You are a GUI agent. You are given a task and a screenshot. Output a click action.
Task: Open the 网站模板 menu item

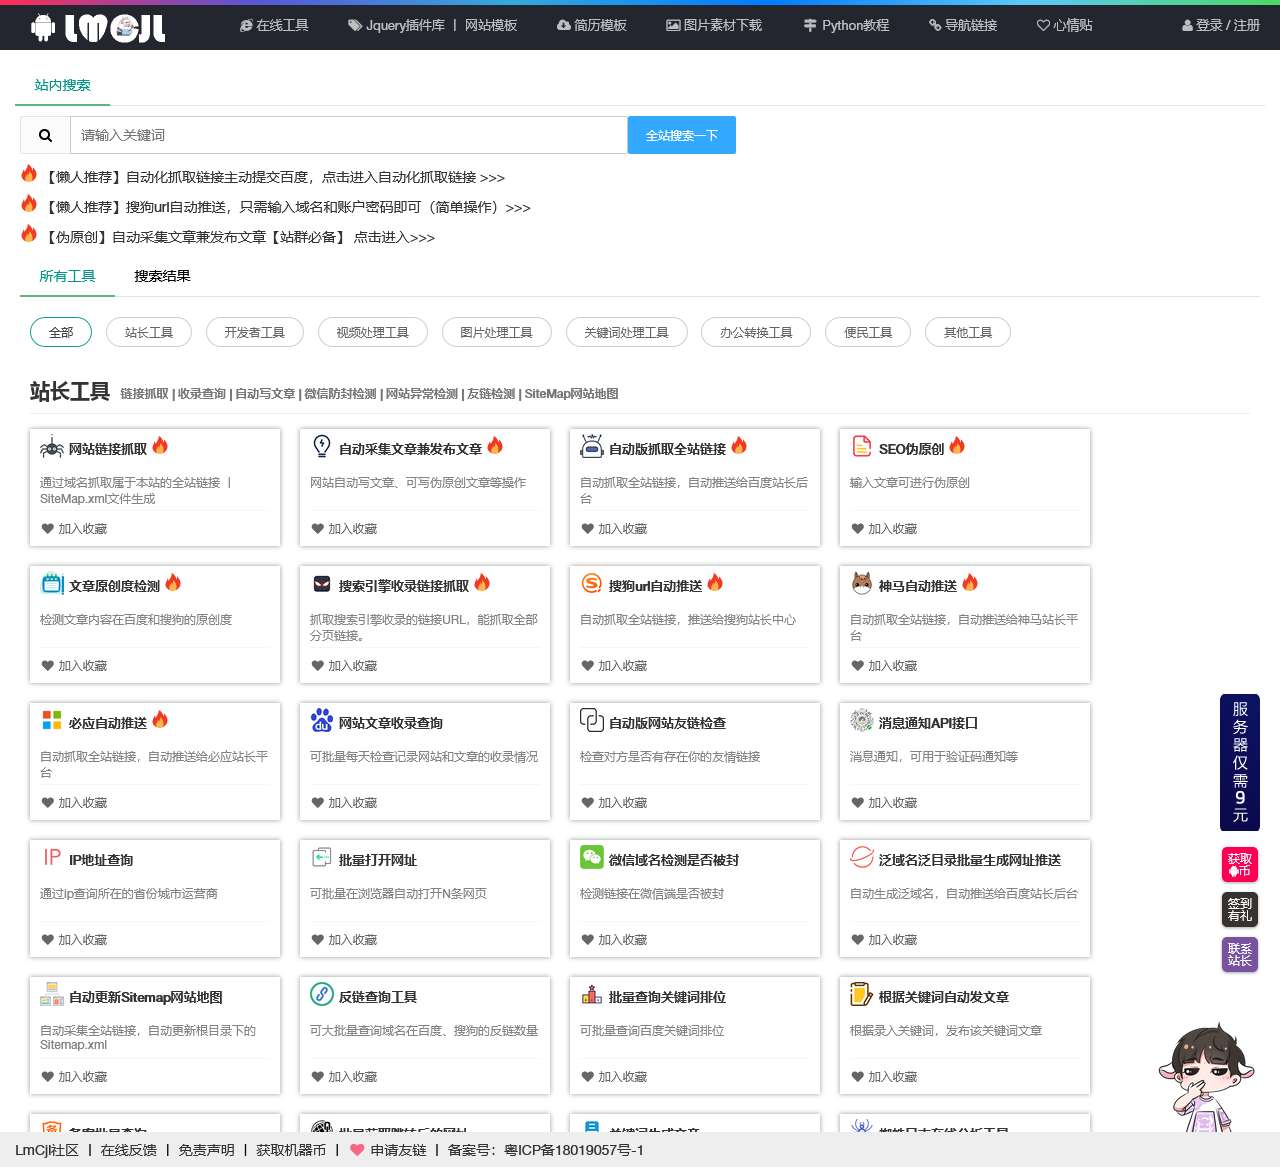pos(490,26)
